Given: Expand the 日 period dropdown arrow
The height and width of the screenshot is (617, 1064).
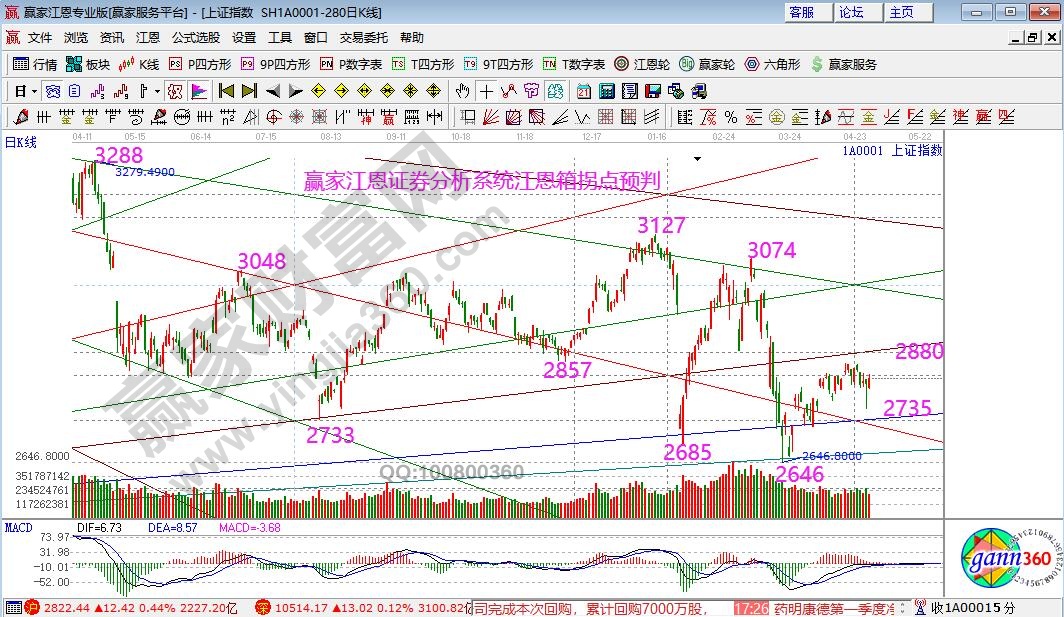Looking at the screenshot, I should (x=33, y=91).
